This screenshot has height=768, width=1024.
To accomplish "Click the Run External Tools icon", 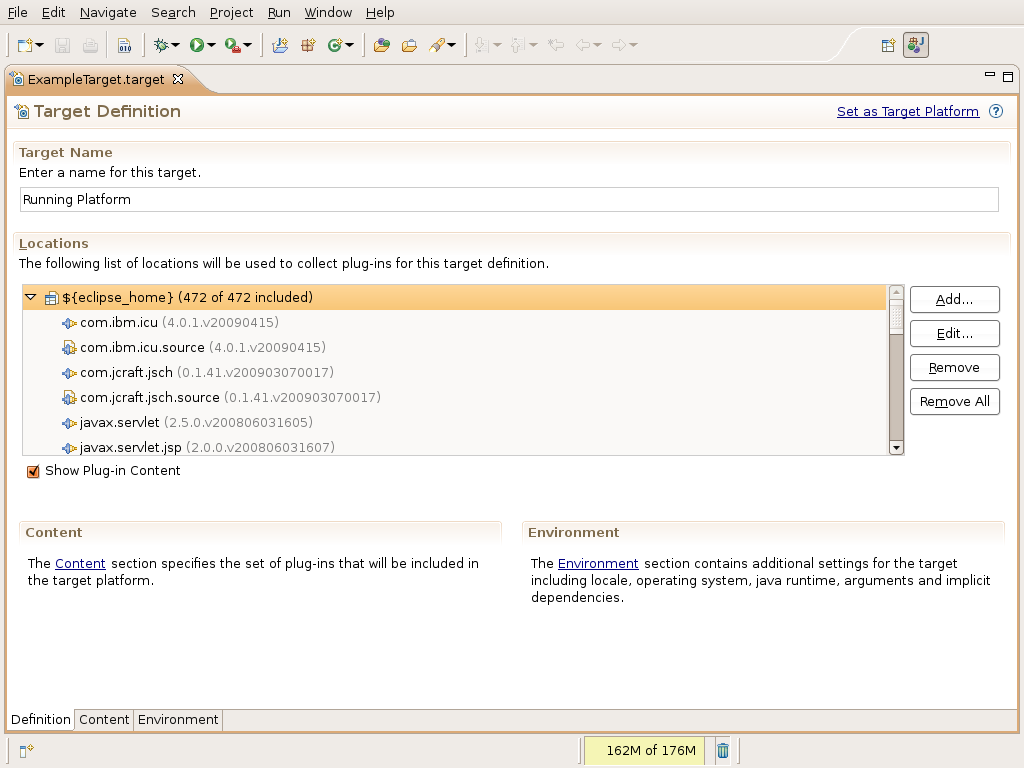I will (x=232, y=45).
